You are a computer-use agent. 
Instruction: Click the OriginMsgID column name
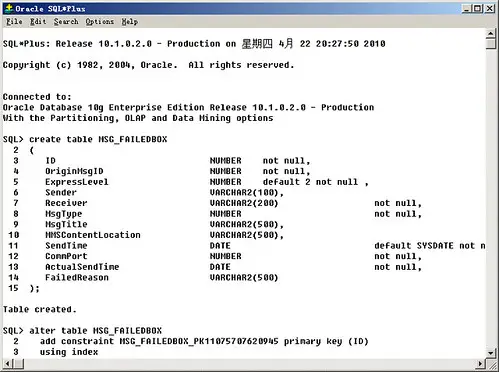pyautogui.click(x=74, y=171)
